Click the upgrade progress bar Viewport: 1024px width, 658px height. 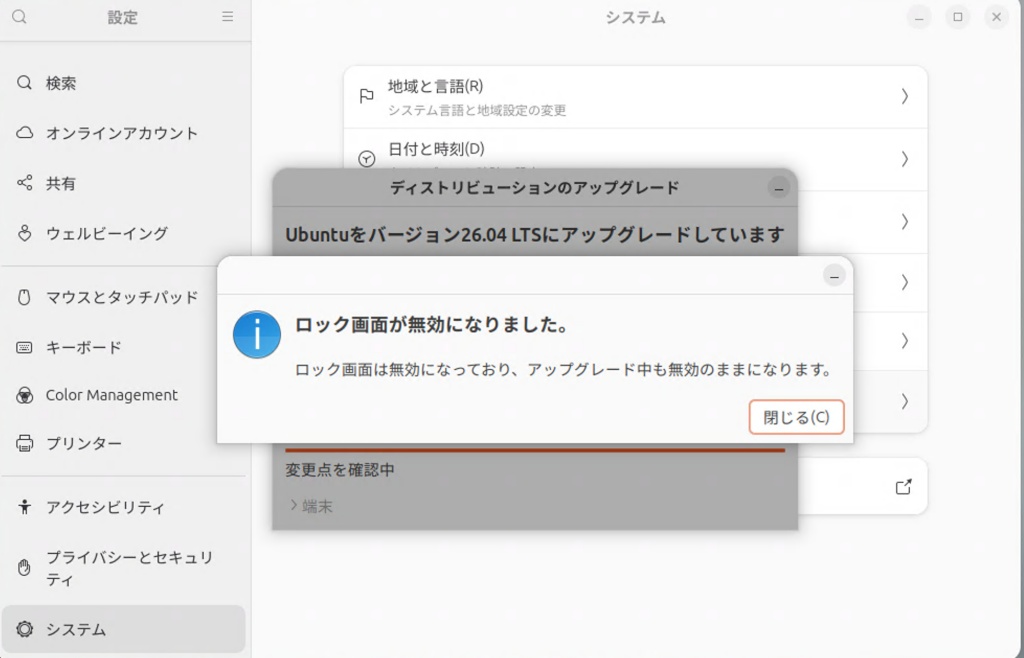tap(535, 450)
